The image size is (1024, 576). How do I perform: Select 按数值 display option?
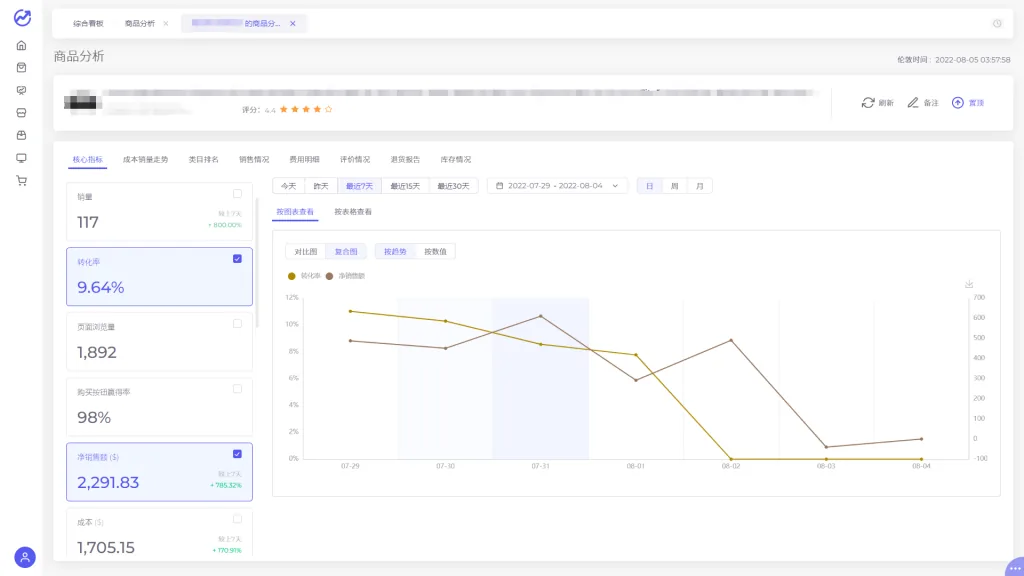436,251
